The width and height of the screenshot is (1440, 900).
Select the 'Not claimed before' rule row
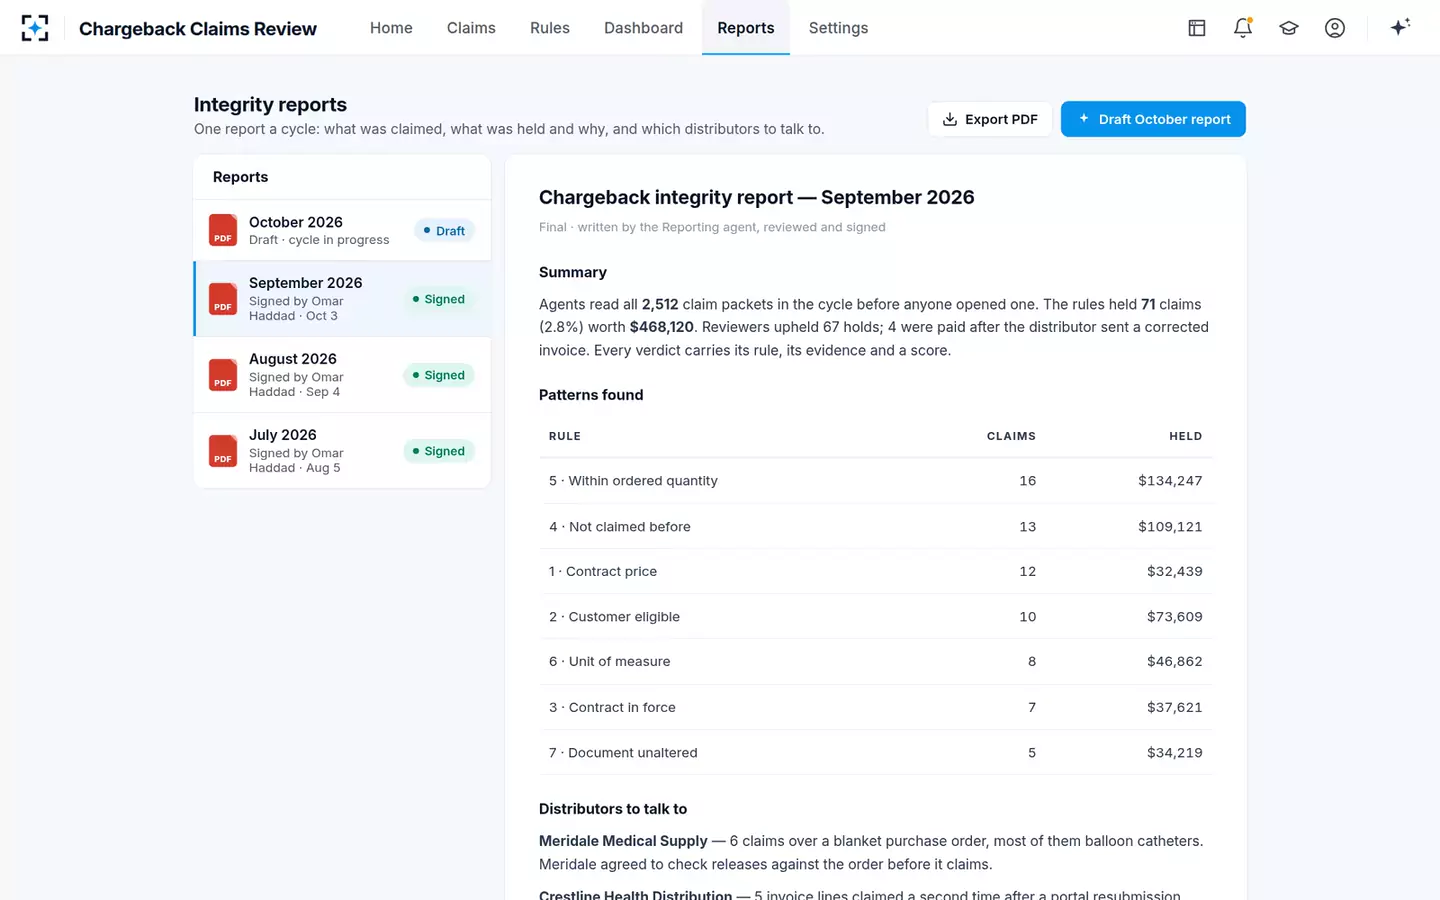[876, 527]
